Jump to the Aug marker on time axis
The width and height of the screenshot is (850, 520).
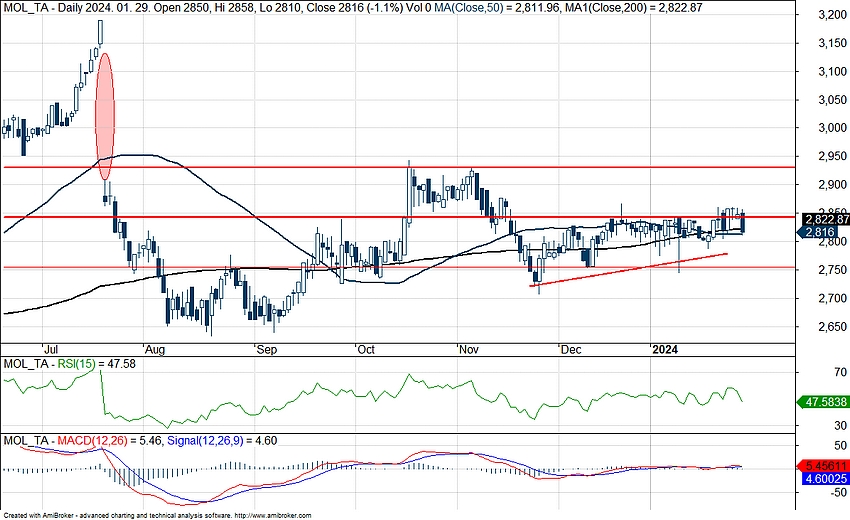(153, 350)
